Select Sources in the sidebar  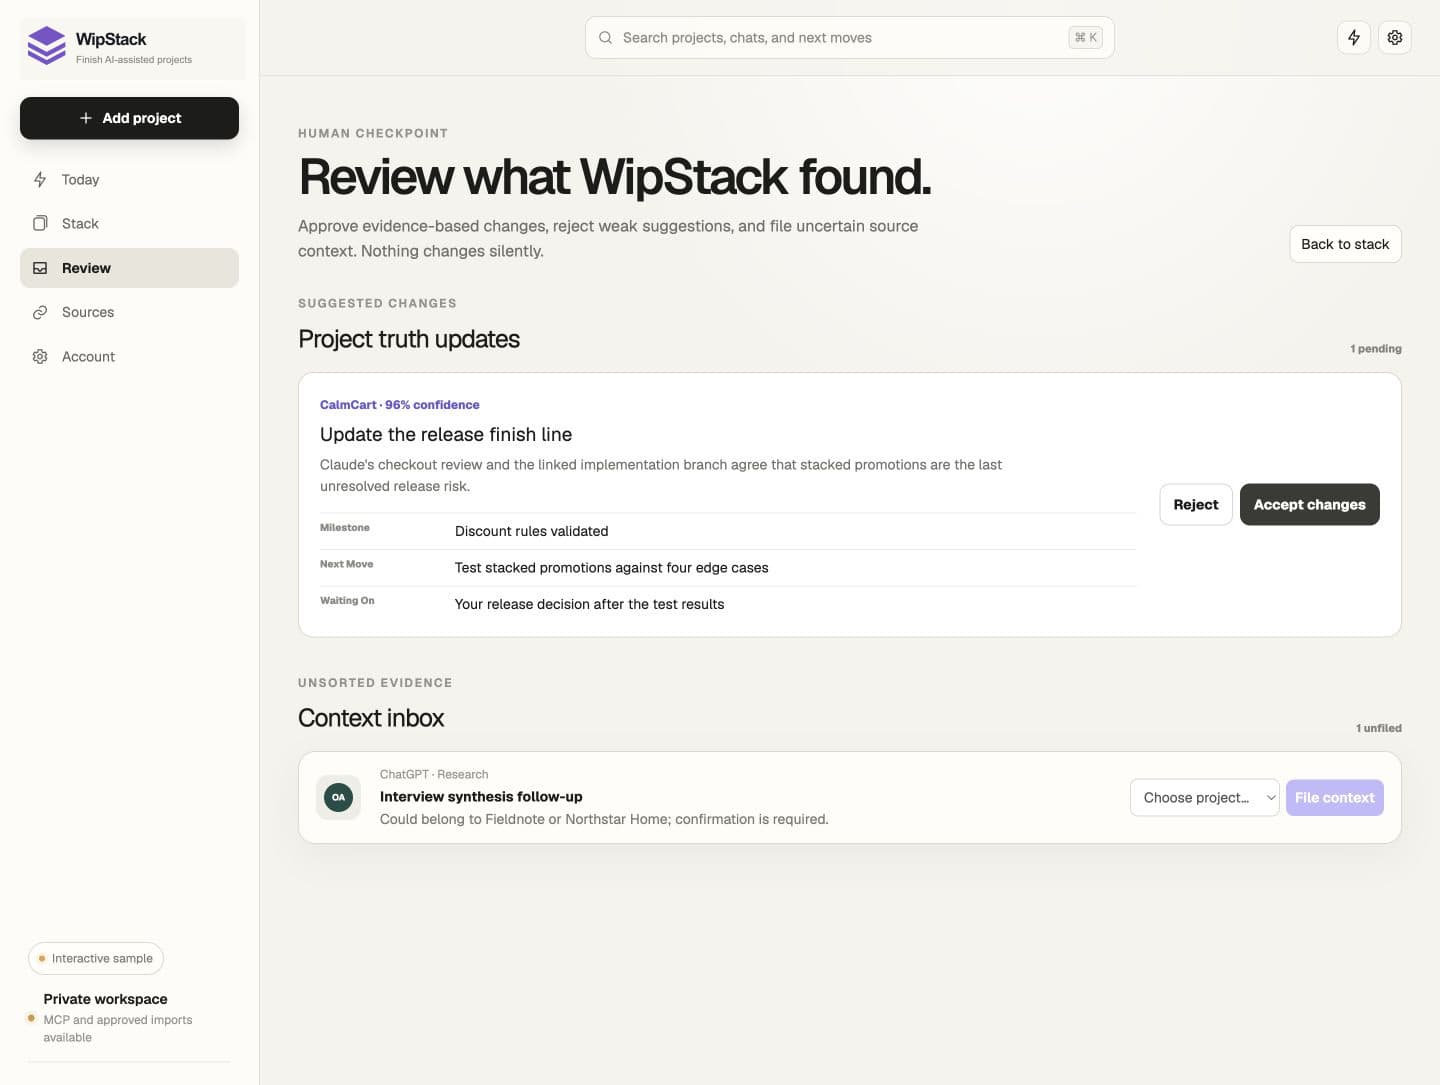[129, 312]
